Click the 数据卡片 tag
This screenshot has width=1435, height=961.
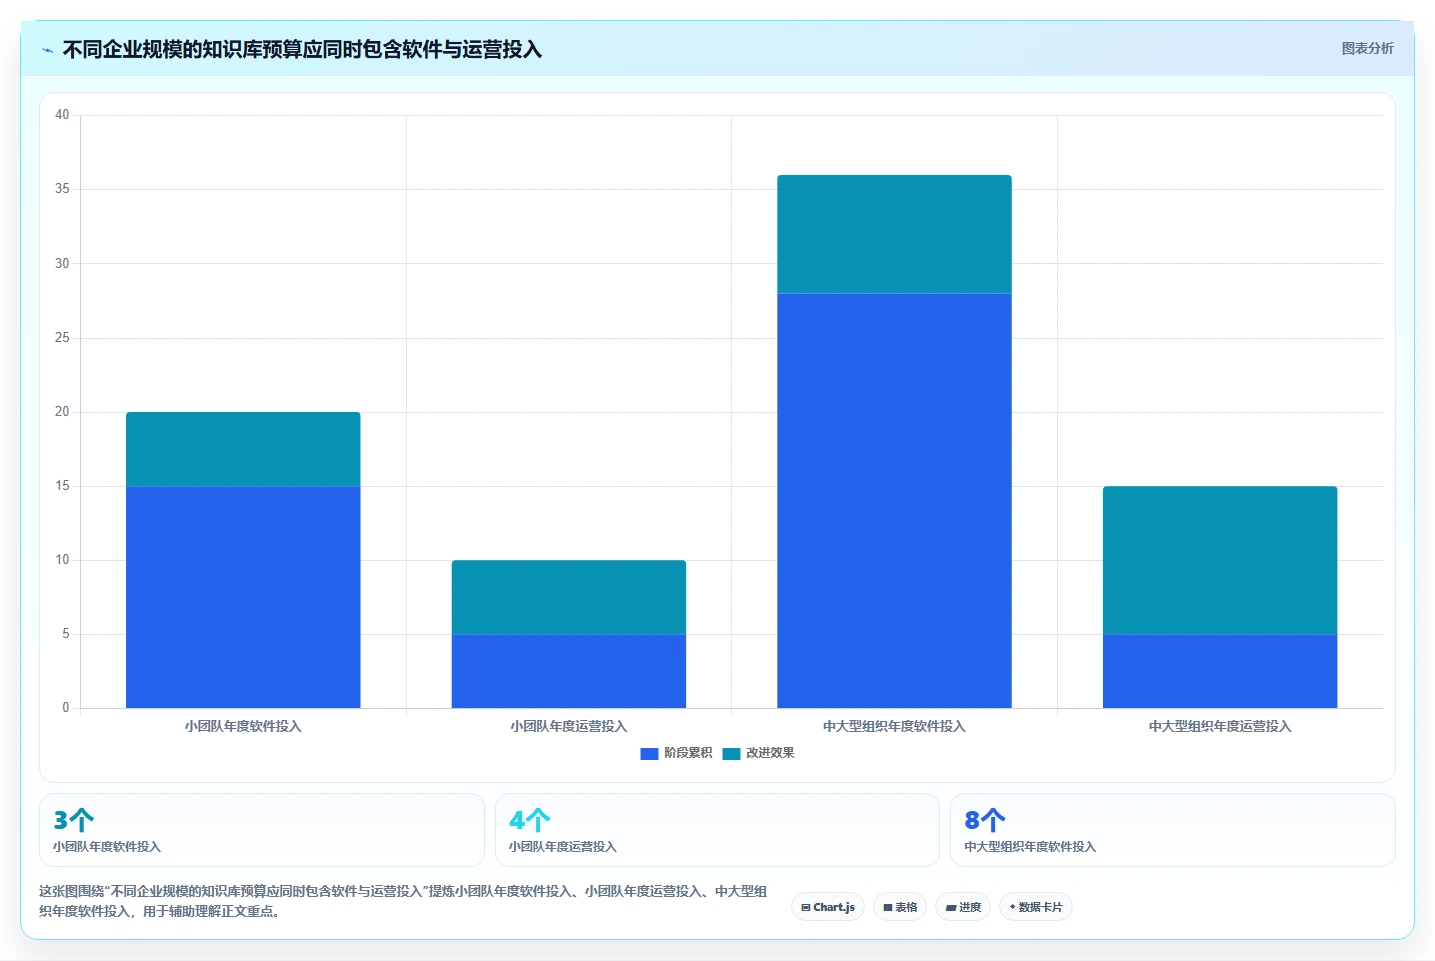(1036, 907)
